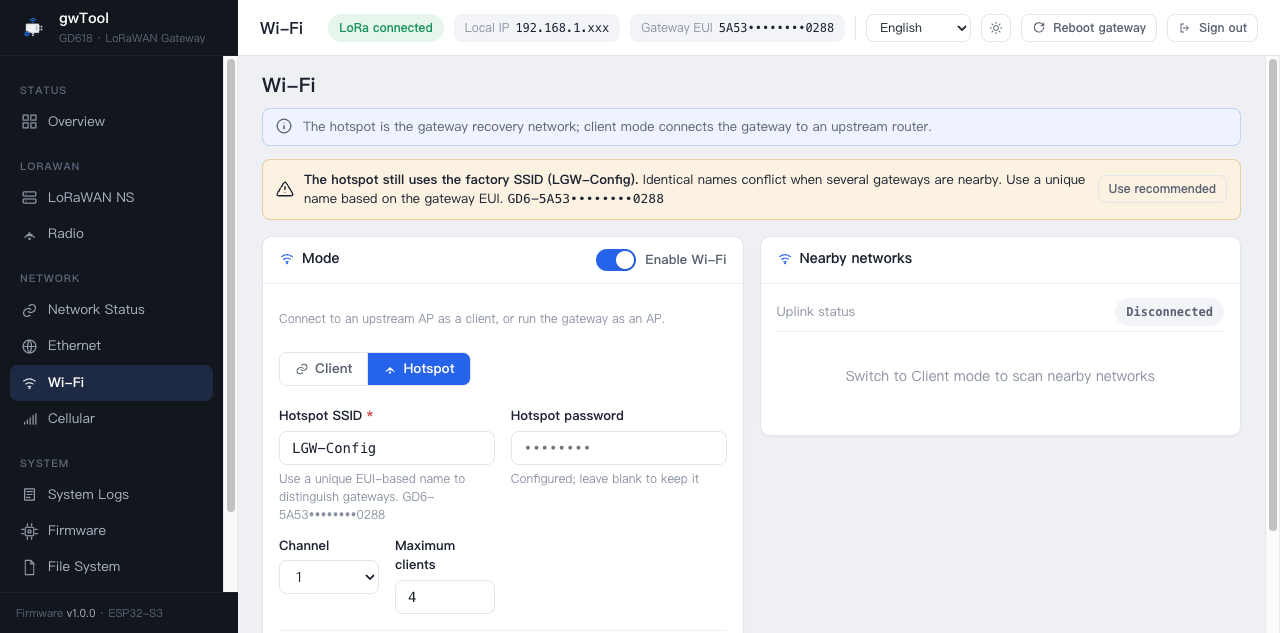Open System Logs in the sidebar

tap(111, 494)
